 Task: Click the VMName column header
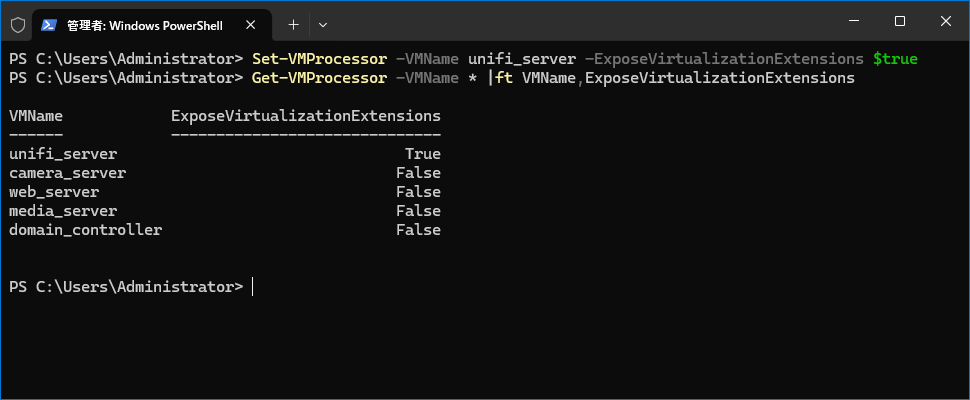[x=36, y=116]
